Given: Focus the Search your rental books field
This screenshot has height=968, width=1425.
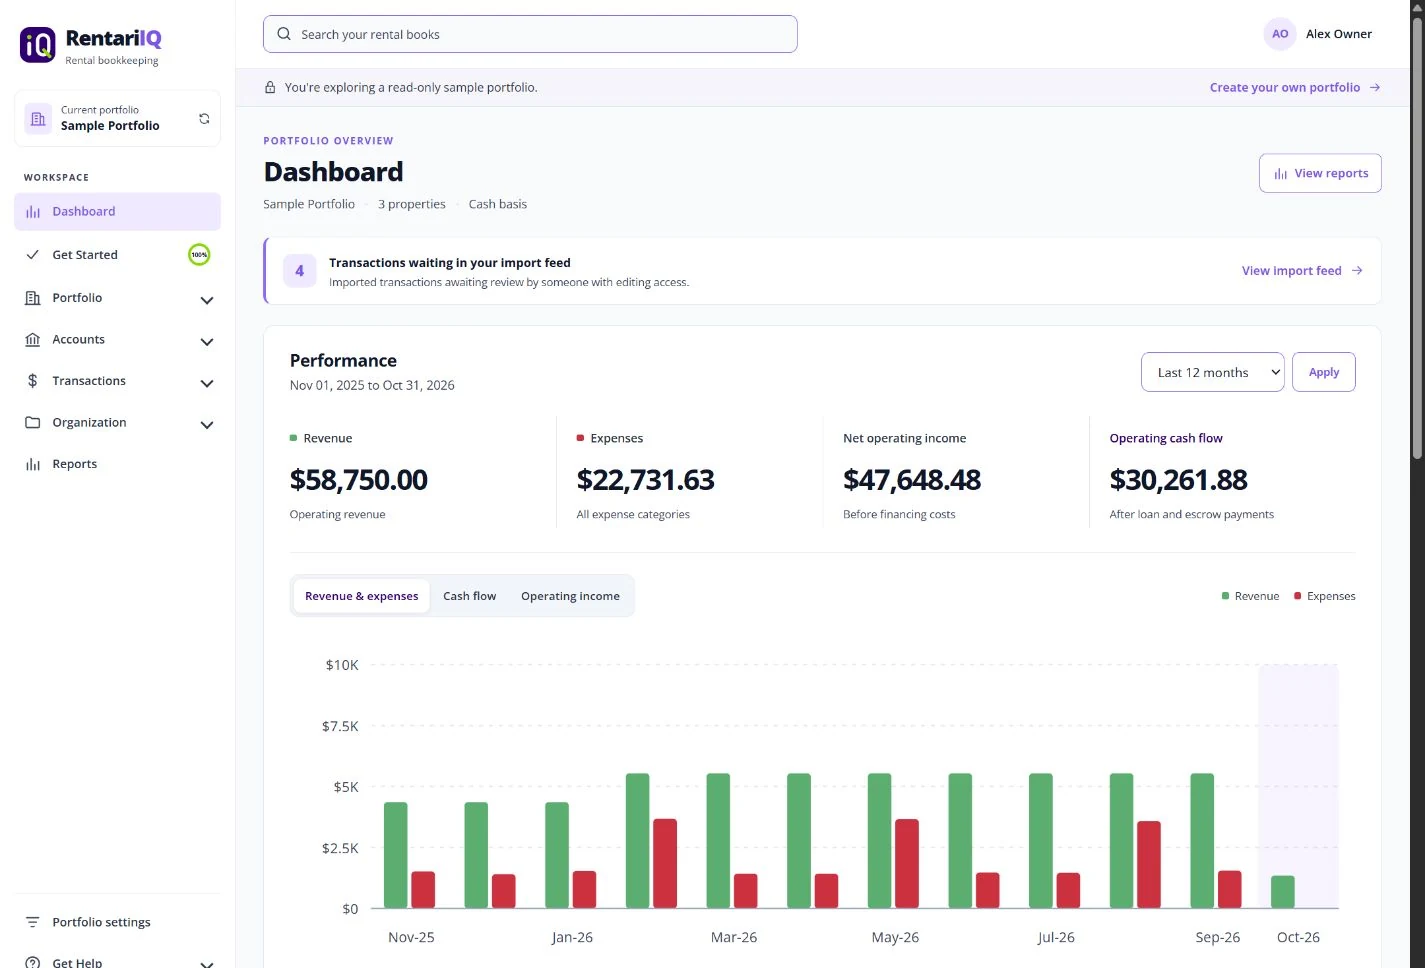Looking at the screenshot, I should point(530,34).
